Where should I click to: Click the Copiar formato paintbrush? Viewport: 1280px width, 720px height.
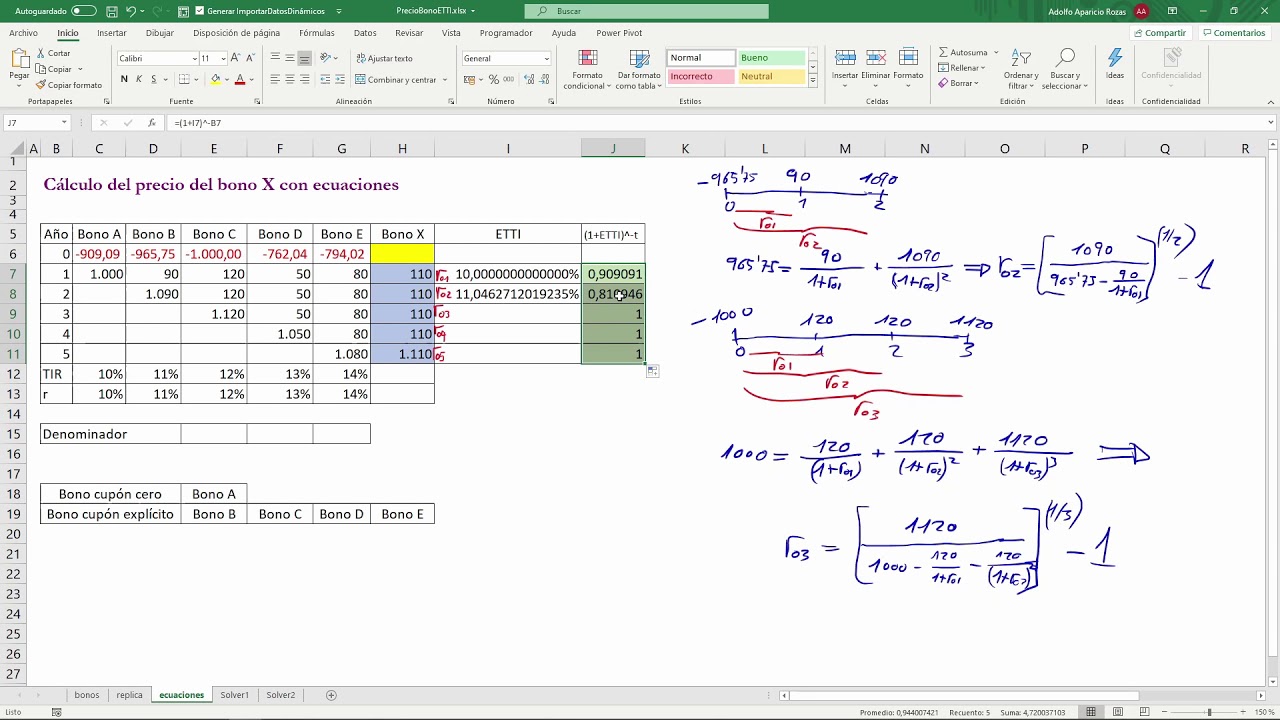click(x=69, y=85)
